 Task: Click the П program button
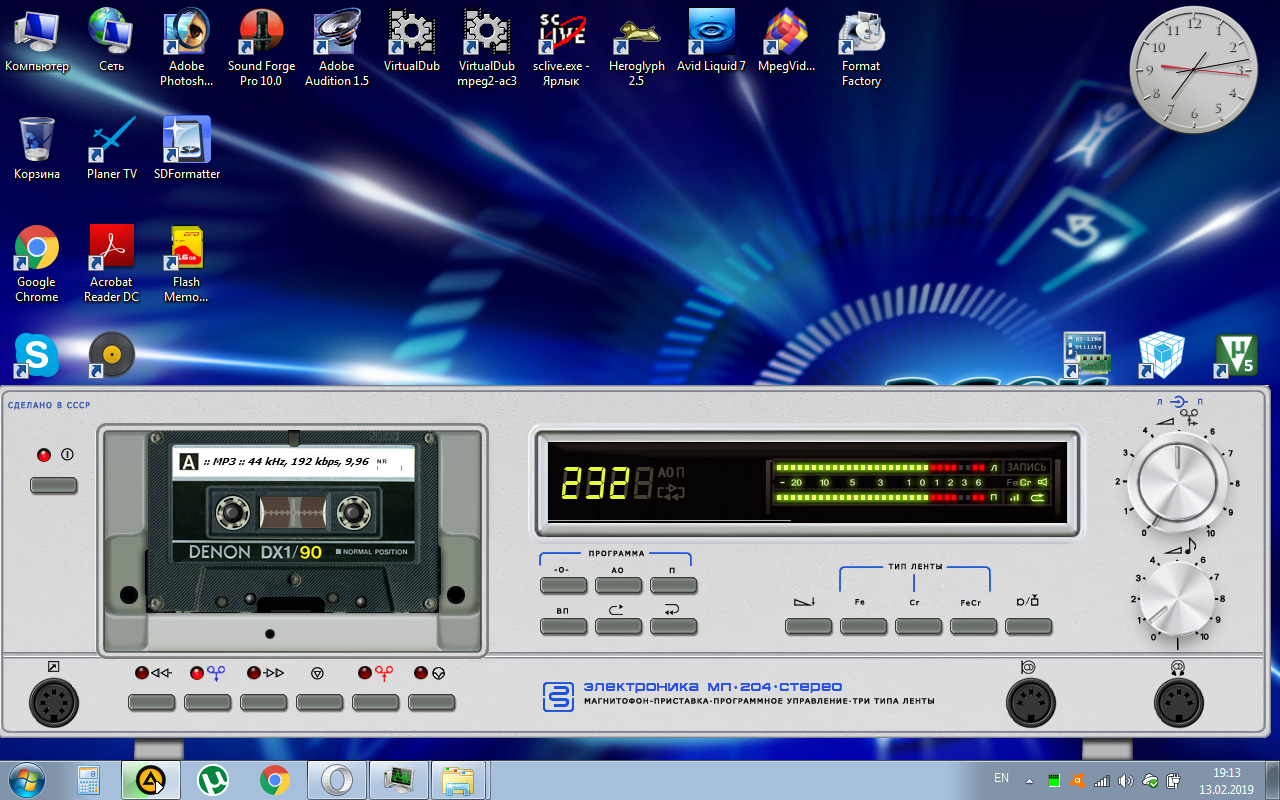[x=674, y=585]
